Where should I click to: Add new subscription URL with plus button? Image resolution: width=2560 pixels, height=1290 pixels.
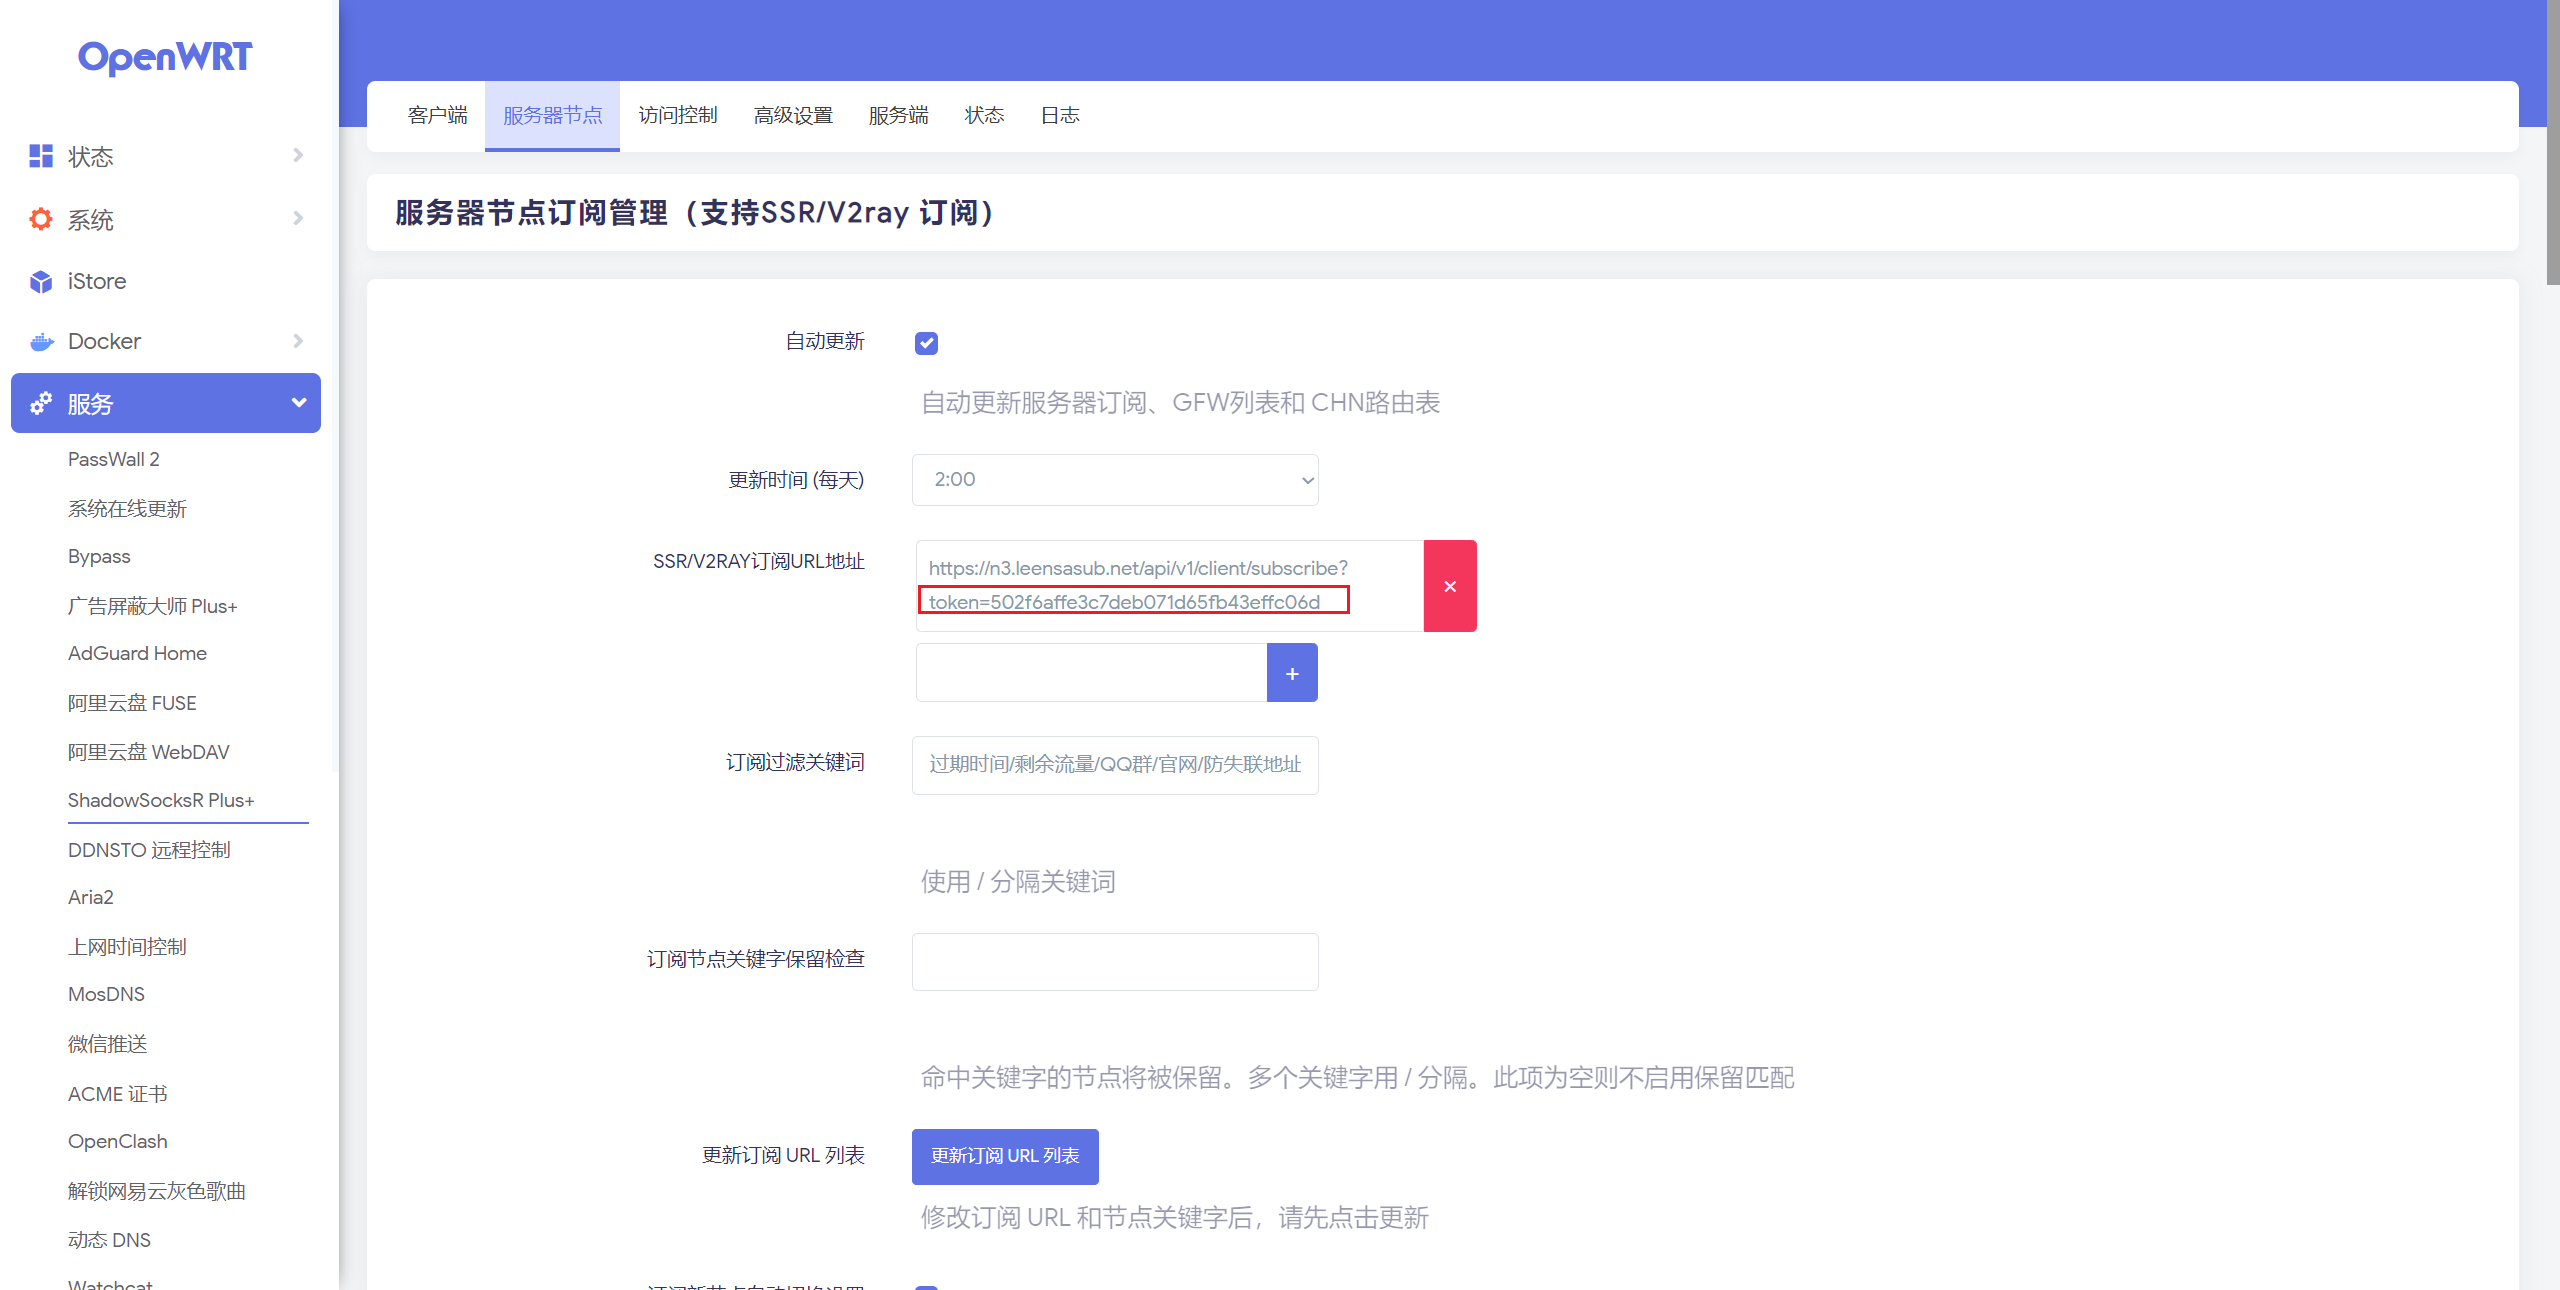coord(1291,673)
